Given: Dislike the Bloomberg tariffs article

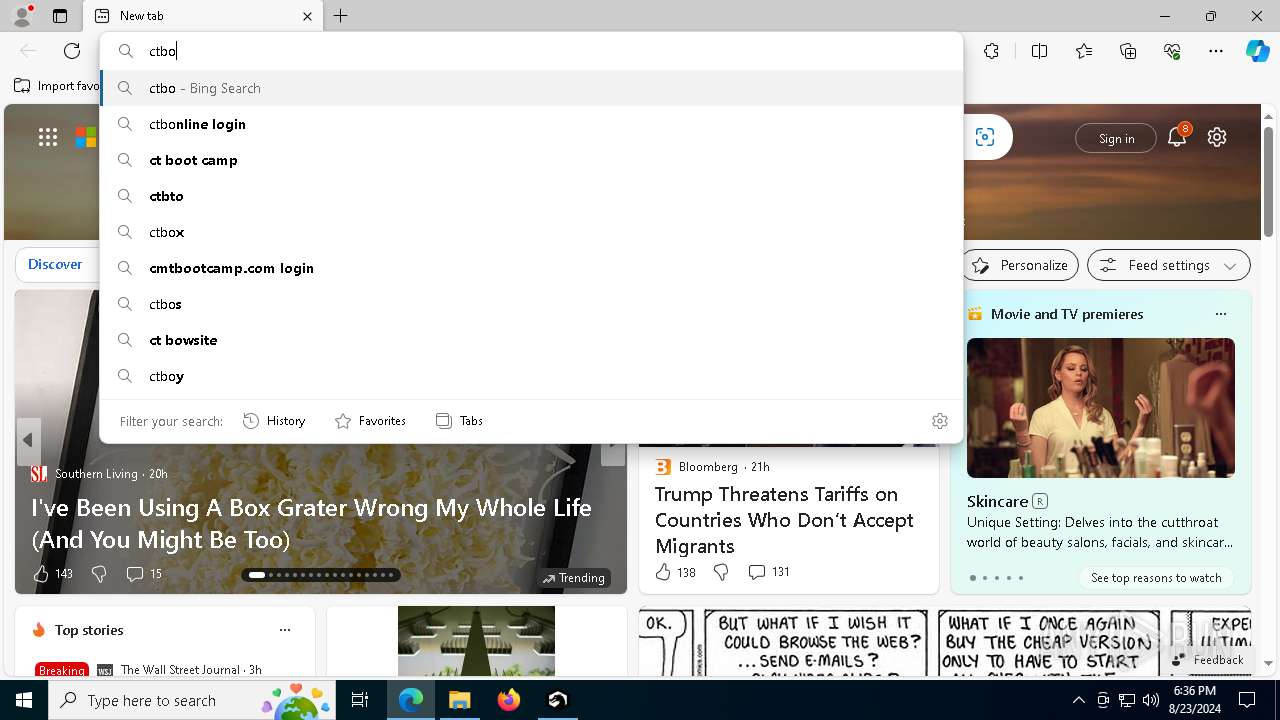Looking at the screenshot, I should tap(721, 572).
